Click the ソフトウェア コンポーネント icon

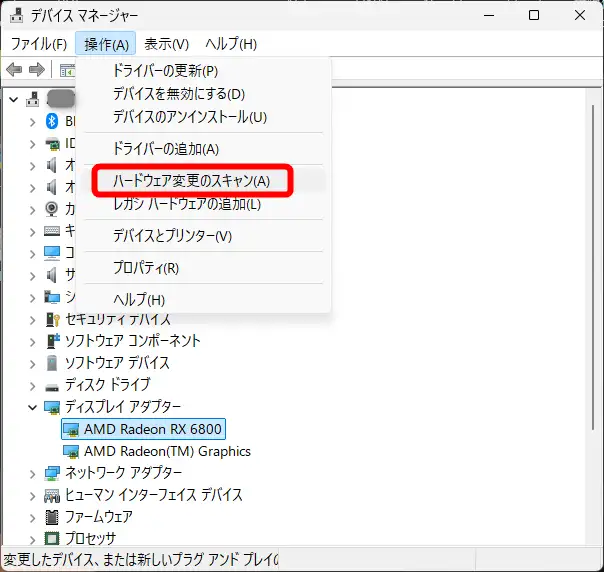tap(53, 341)
